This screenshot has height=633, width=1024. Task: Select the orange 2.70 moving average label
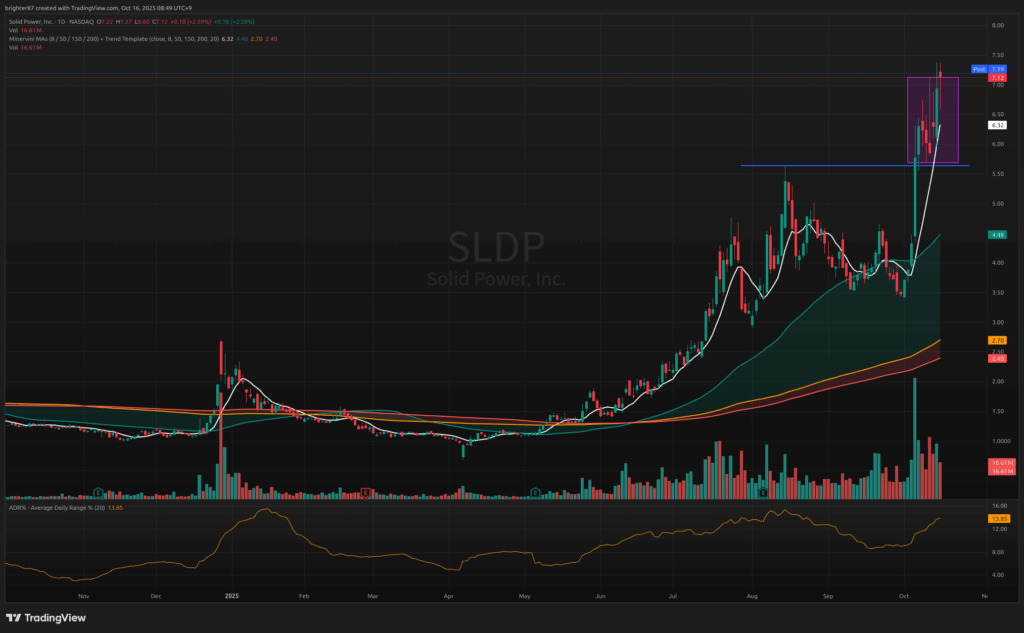click(996, 341)
